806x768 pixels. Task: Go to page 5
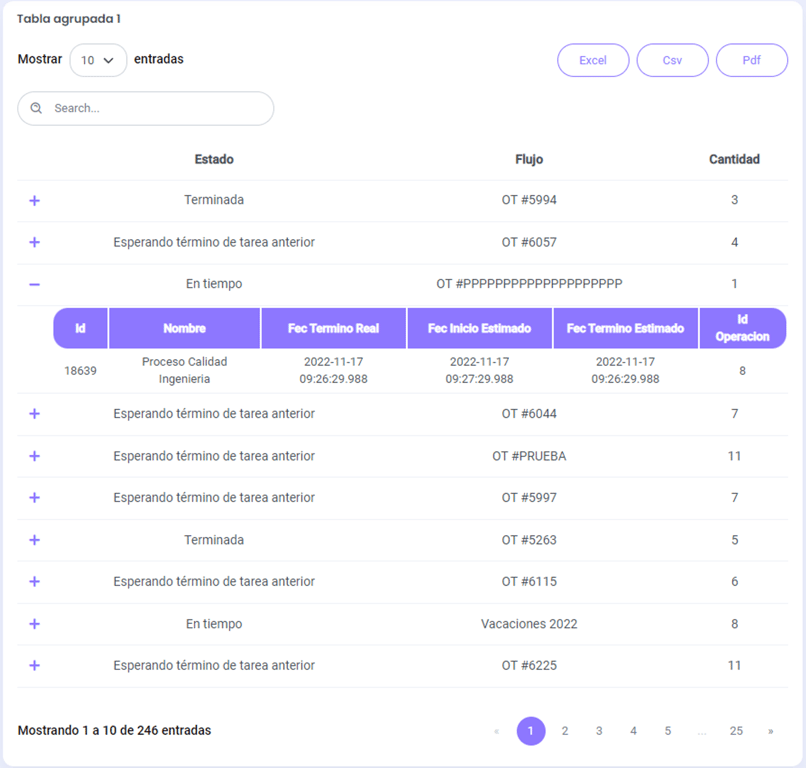tap(668, 731)
